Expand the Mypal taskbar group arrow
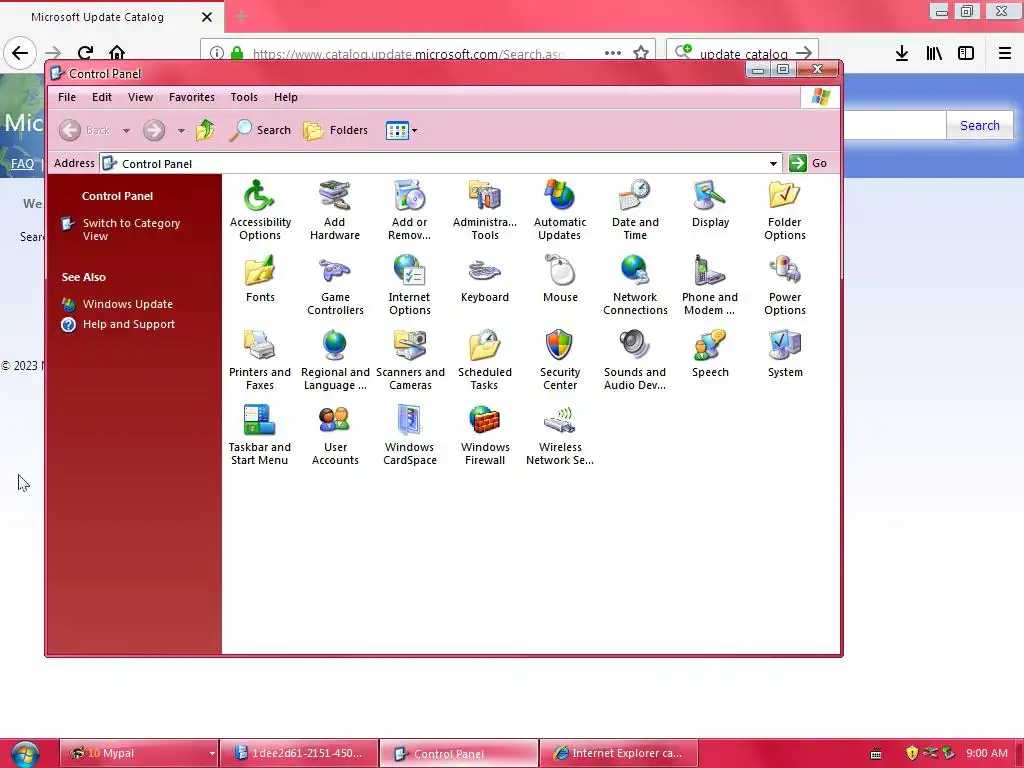This screenshot has height=768, width=1024. point(212,754)
